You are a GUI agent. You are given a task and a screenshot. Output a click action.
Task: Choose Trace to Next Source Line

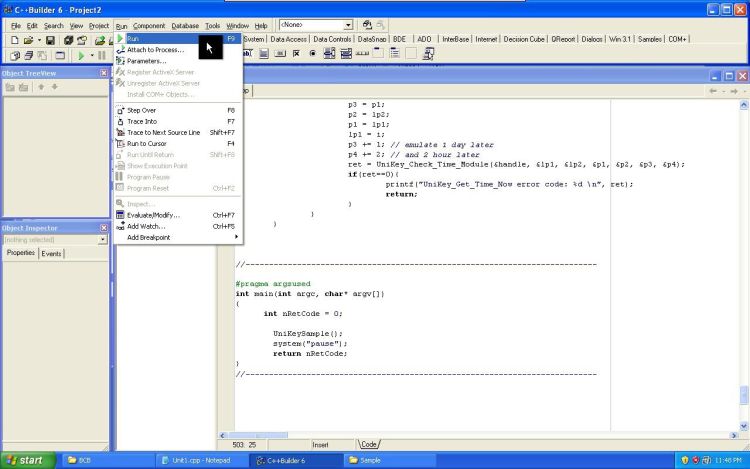(178, 132)
